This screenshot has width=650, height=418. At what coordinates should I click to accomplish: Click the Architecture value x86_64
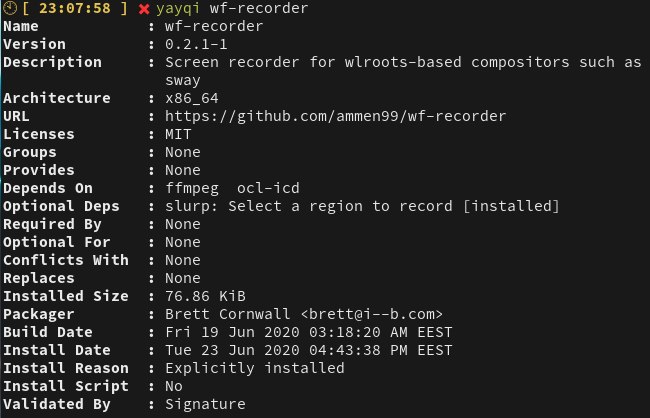(x=192, y=98)
